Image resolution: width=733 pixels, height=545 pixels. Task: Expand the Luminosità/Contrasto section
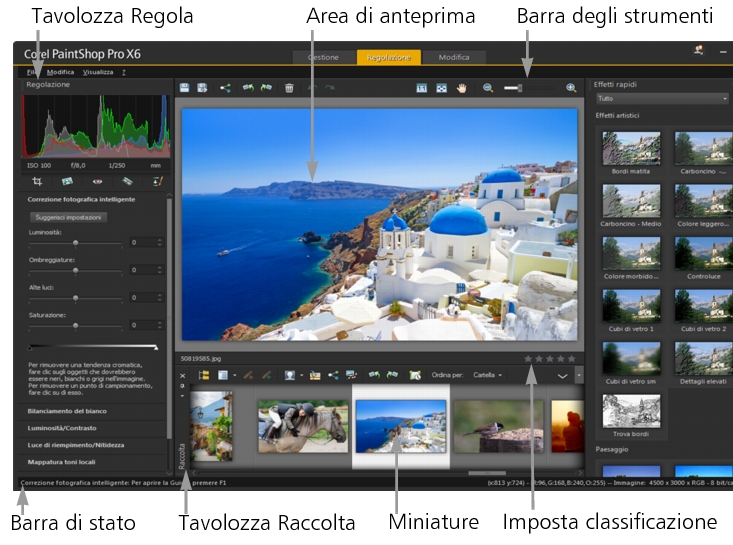[63, 427]
